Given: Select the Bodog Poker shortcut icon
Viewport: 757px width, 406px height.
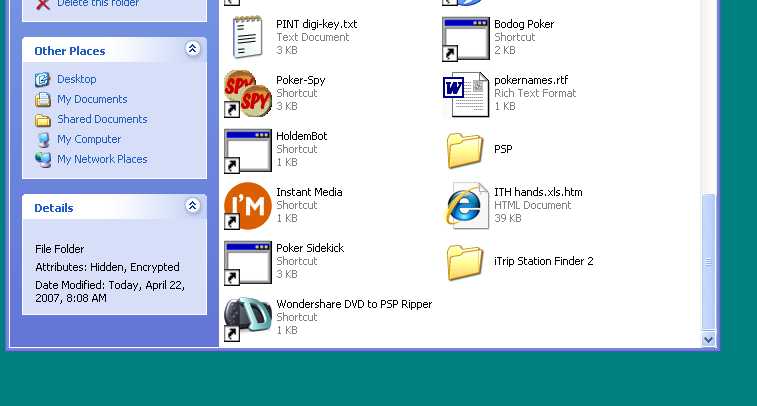Looking at the screenshot, I should (466, 39).
